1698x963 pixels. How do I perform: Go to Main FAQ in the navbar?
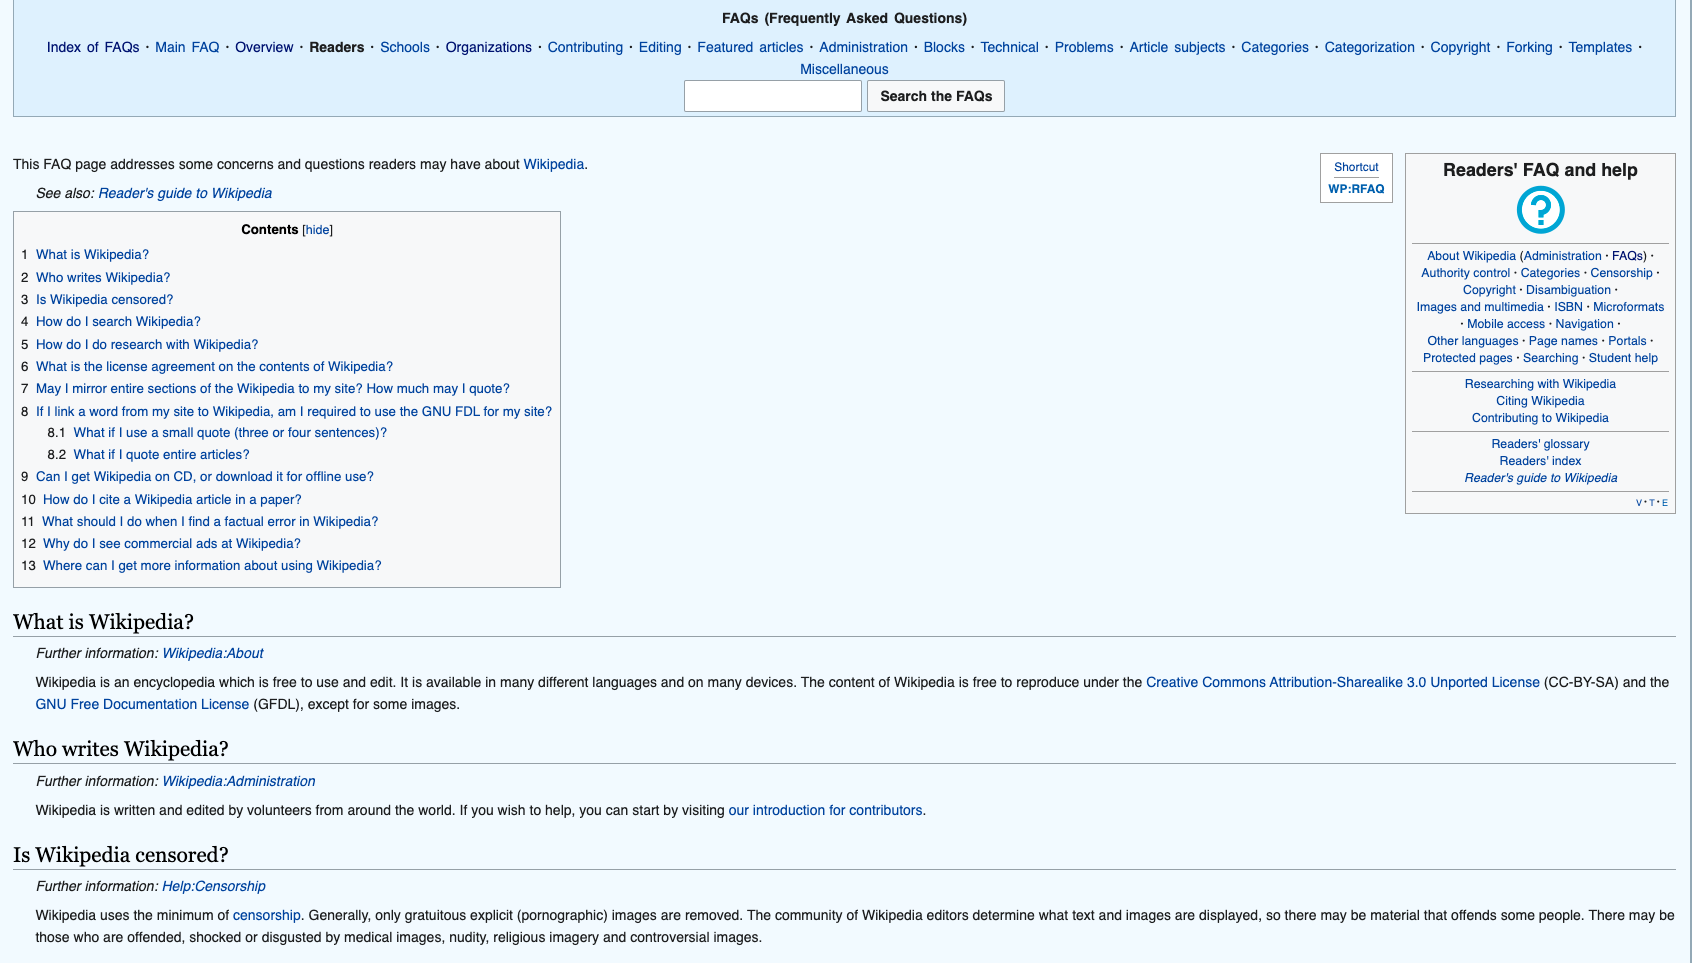tap(187, 47)
